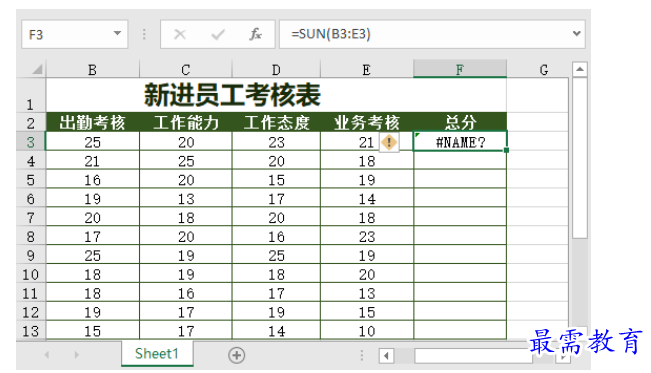
Task: Switch to the Sheet1 tab
Action: [x=157, y=353]
